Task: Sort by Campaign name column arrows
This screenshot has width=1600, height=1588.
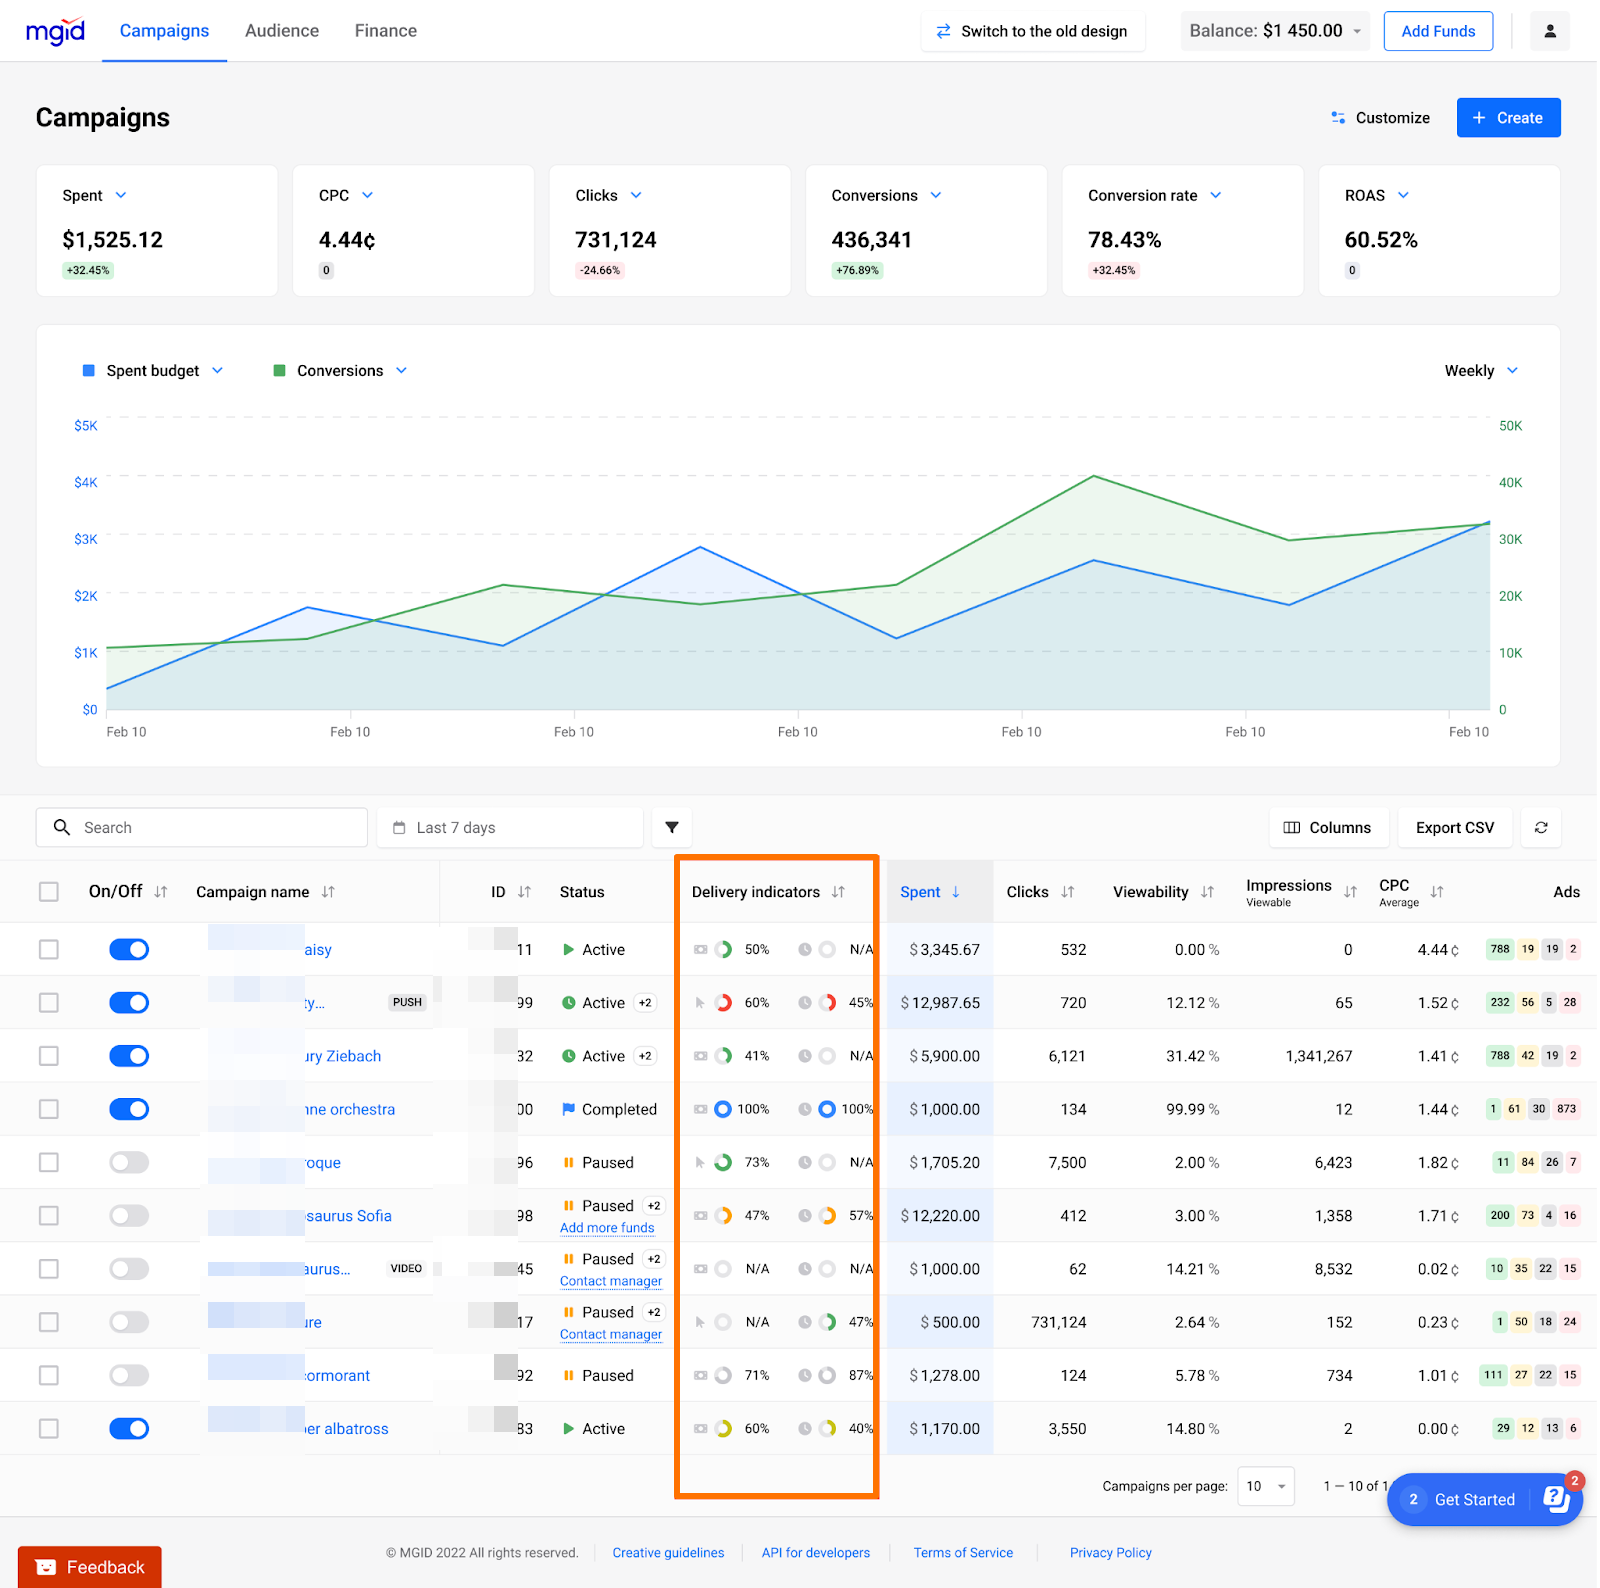Action: 328,892
